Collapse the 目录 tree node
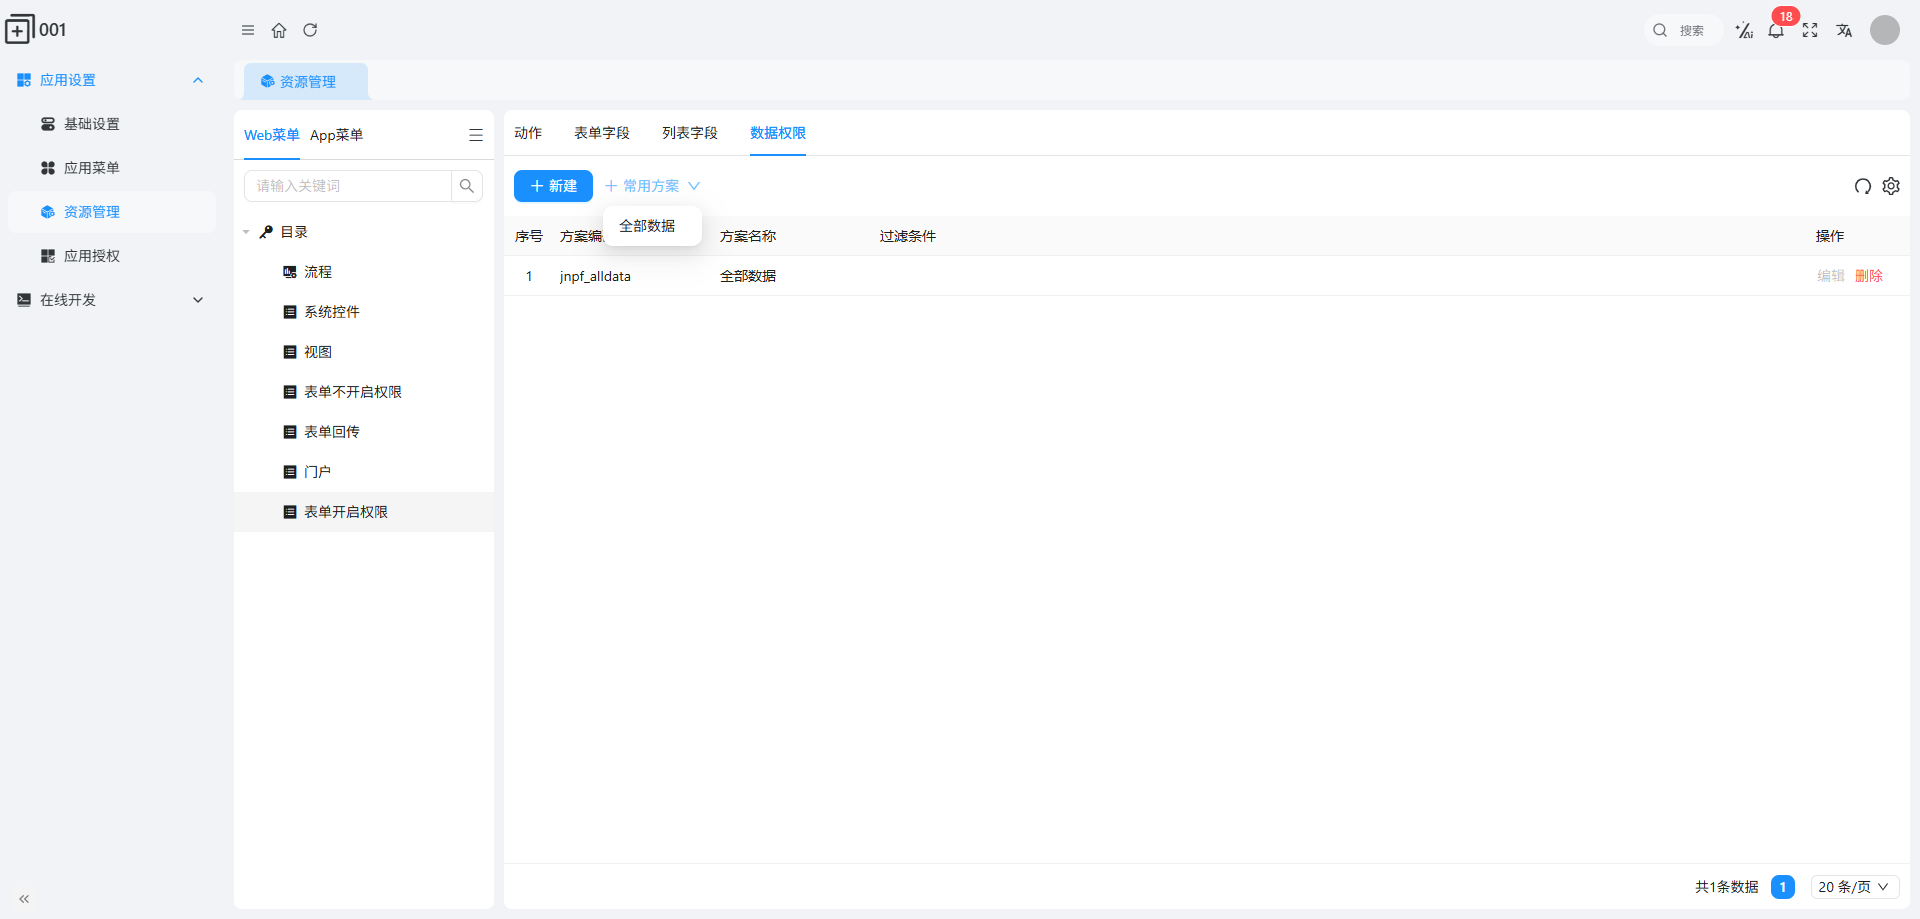 (246, 232)
